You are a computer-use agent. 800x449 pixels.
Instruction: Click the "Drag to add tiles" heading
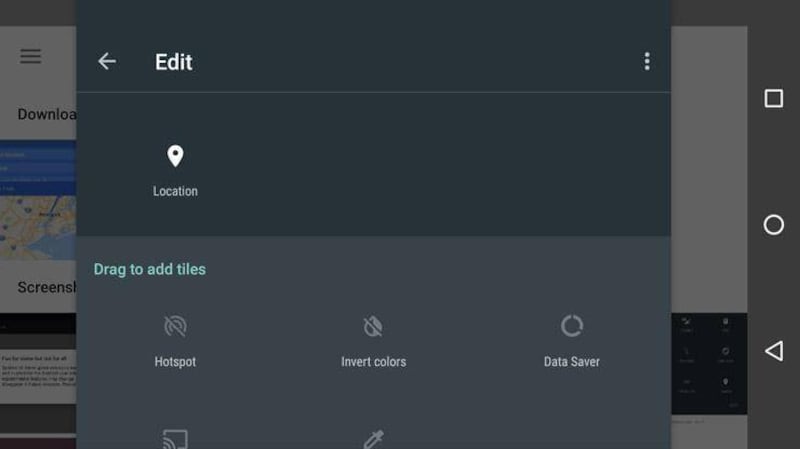pyautogui.click(x=150, y=269)
